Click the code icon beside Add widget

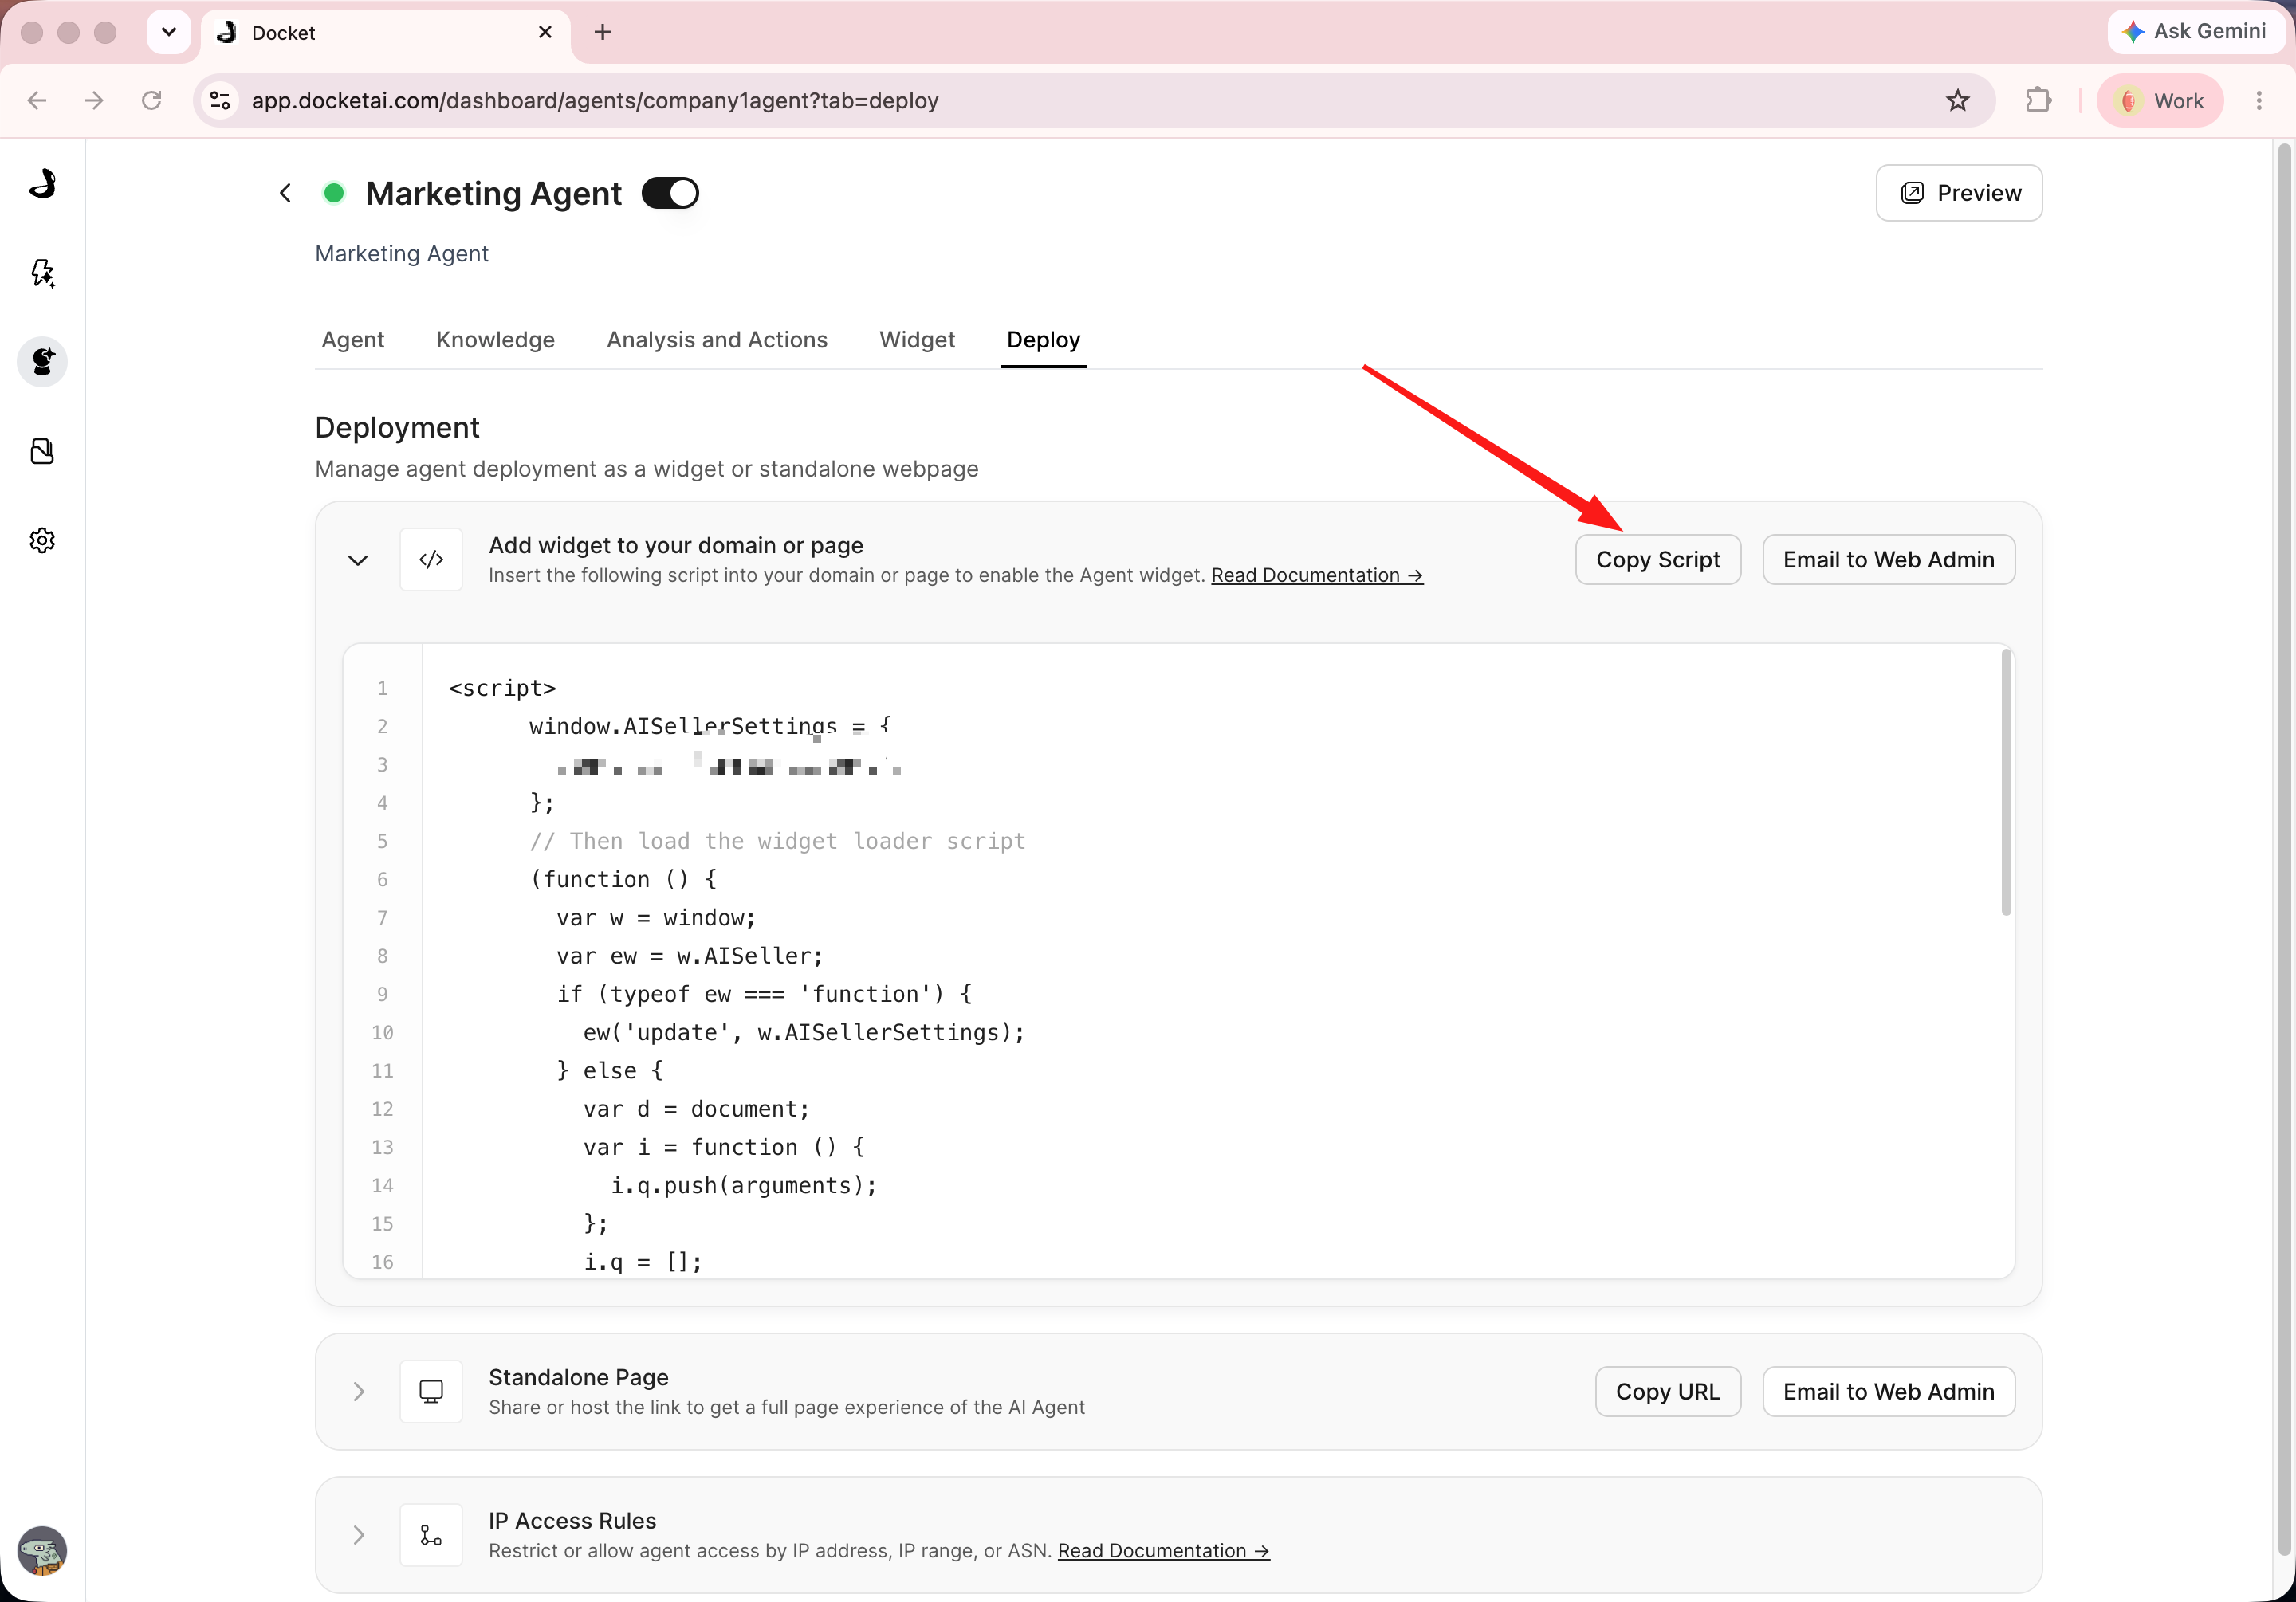tap(431, 559)
